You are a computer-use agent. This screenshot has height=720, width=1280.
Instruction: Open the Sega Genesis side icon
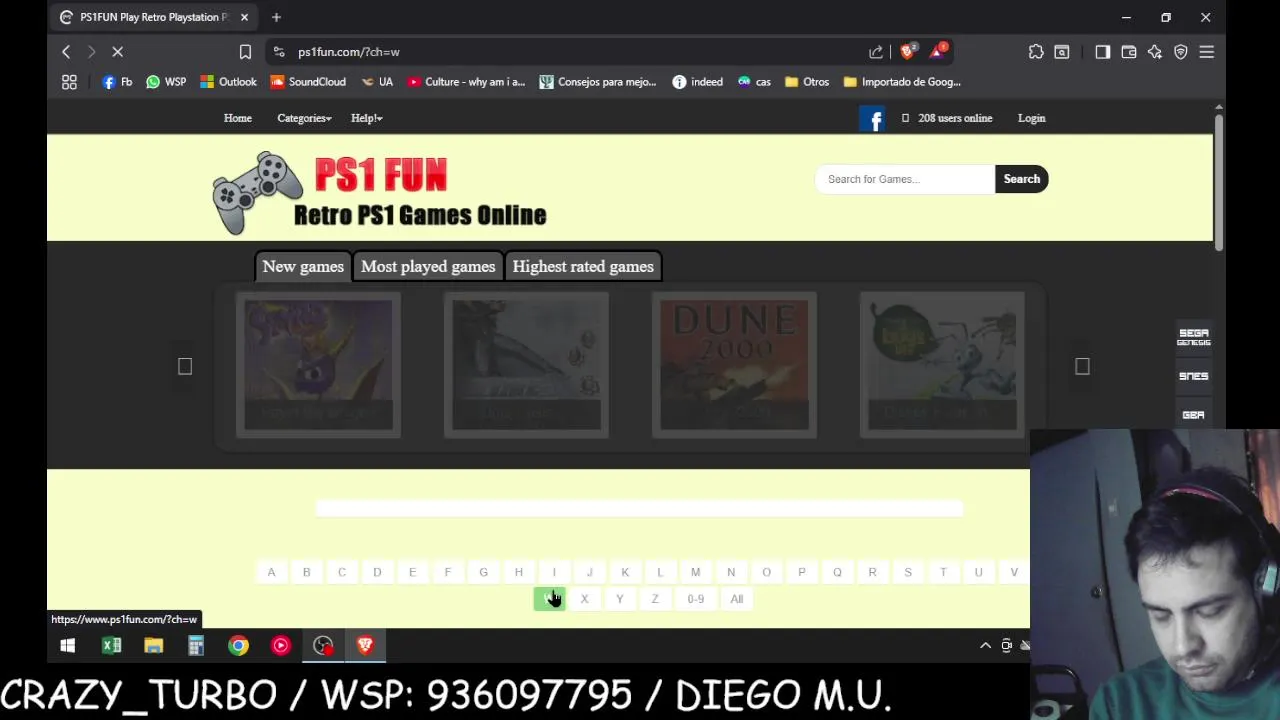click(x=1193, y=337)
